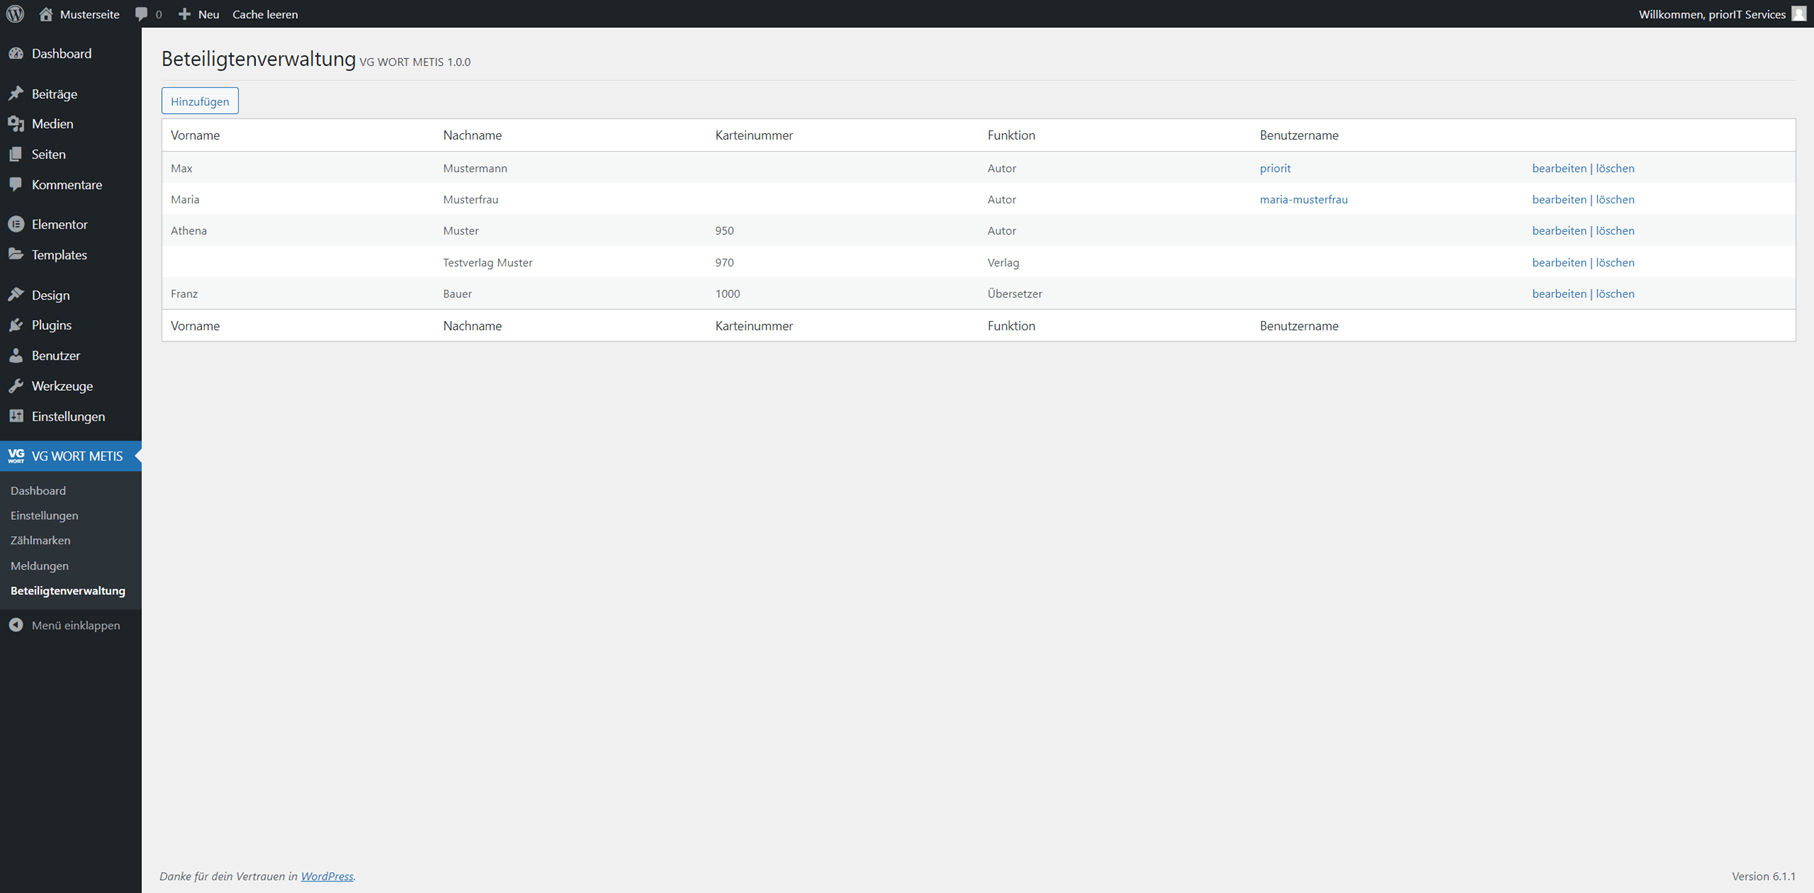
Task: Open Benutzer menu entry
Action: coord(56,356)
